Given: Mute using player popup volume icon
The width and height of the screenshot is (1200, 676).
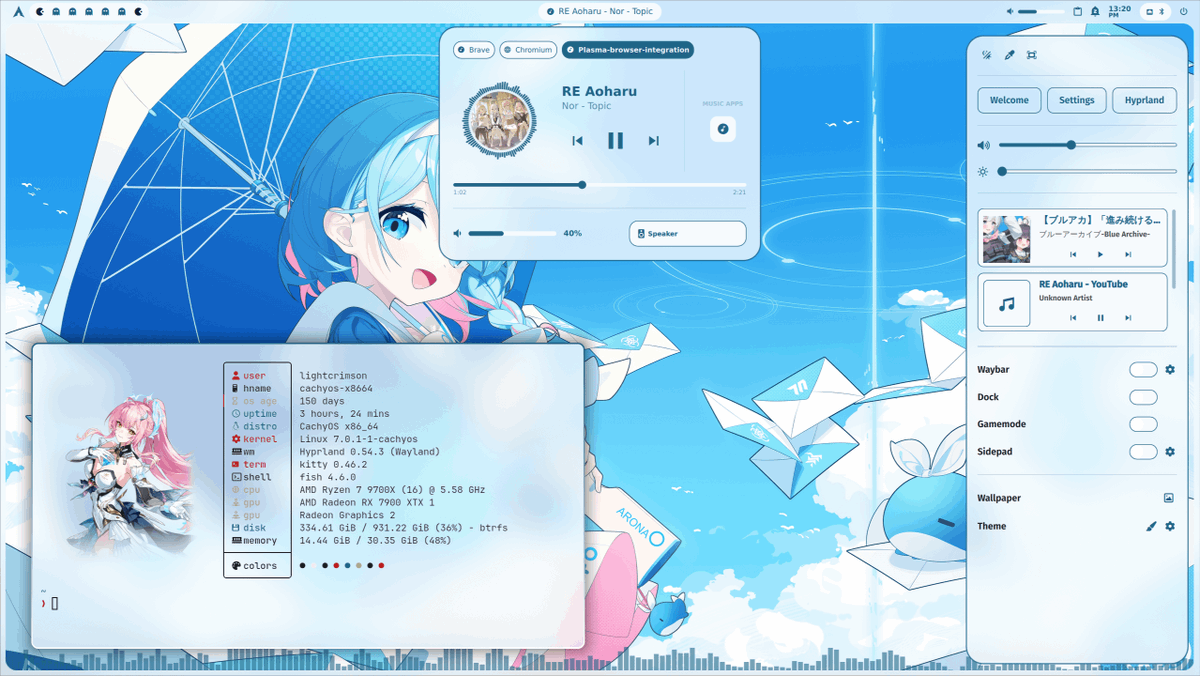Looking at the screenshot, I should point(457,233).
